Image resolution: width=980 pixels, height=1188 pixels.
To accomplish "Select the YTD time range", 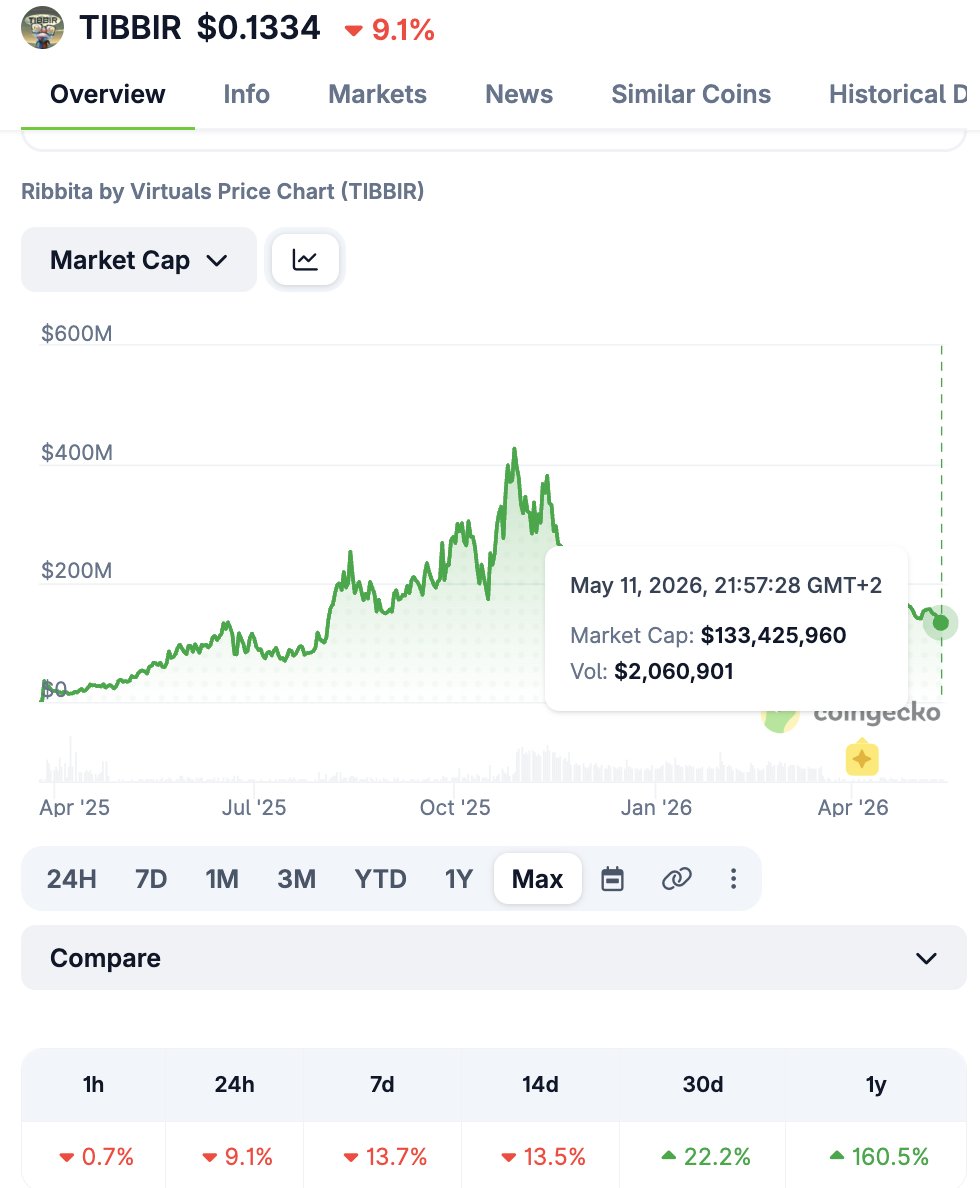I will [x=380, y=879].
